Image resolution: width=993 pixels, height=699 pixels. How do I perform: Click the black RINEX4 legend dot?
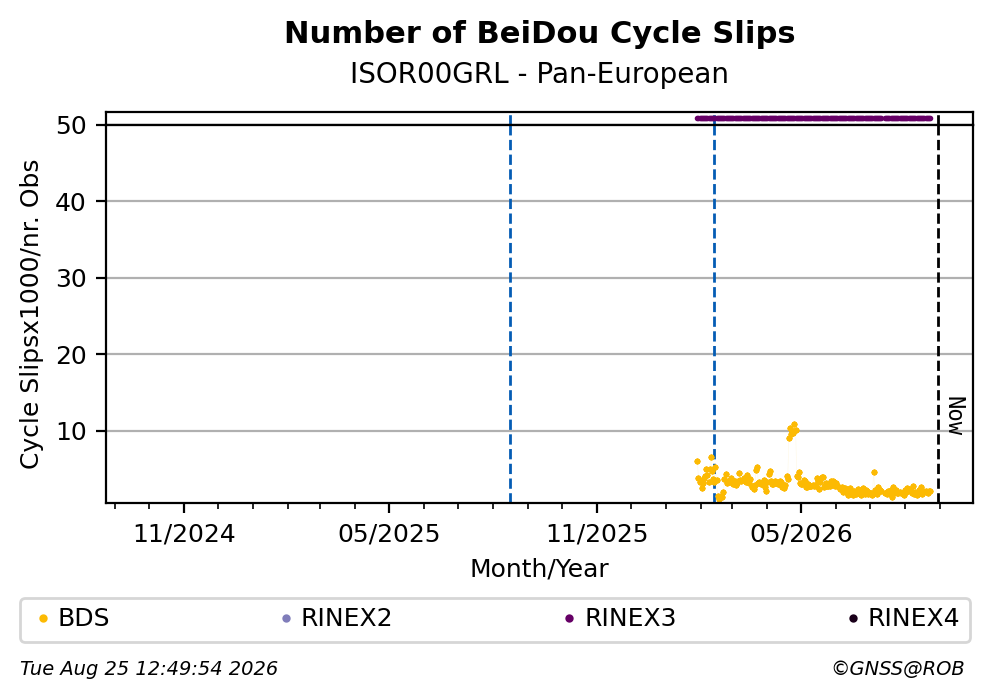853,619
